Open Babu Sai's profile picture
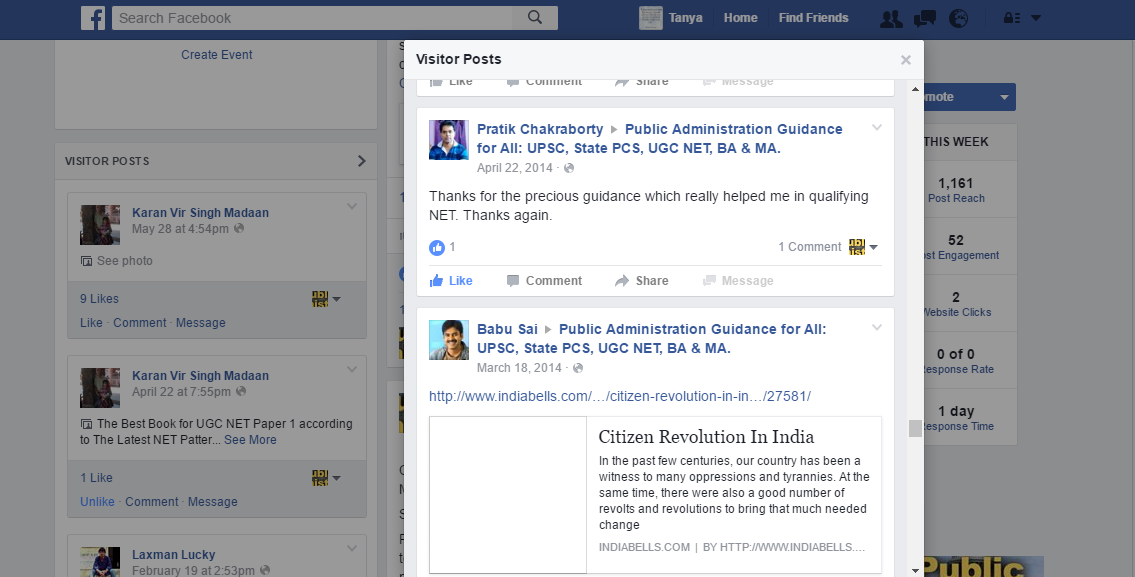1135x577 pixels. pyautogui.click(x=449, y=340)
